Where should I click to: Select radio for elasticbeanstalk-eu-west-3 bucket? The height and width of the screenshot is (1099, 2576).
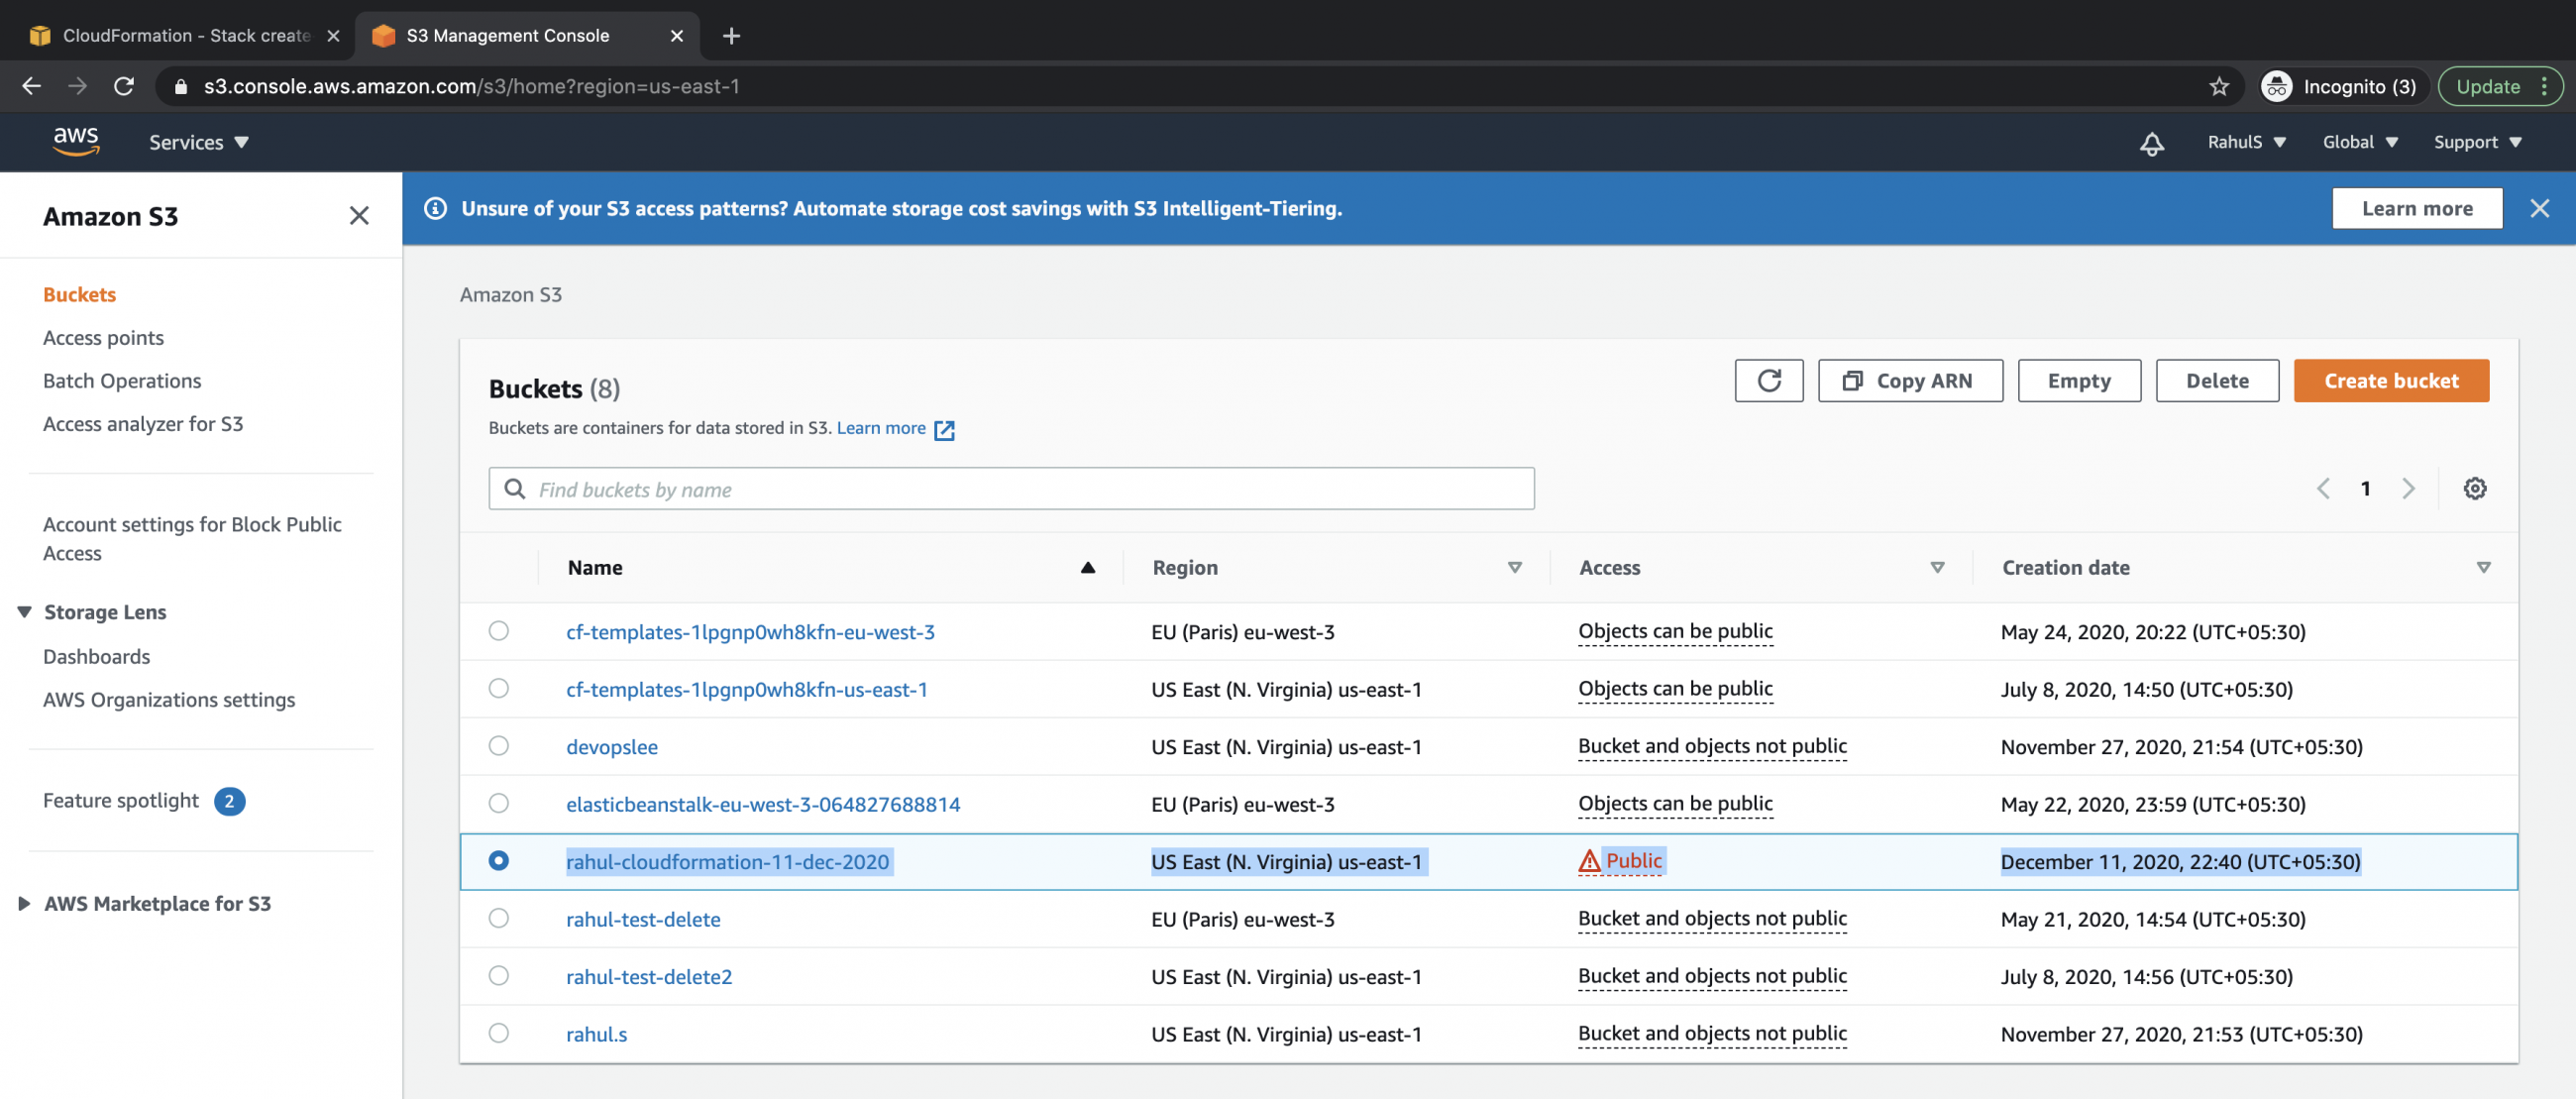coord(498,803)
